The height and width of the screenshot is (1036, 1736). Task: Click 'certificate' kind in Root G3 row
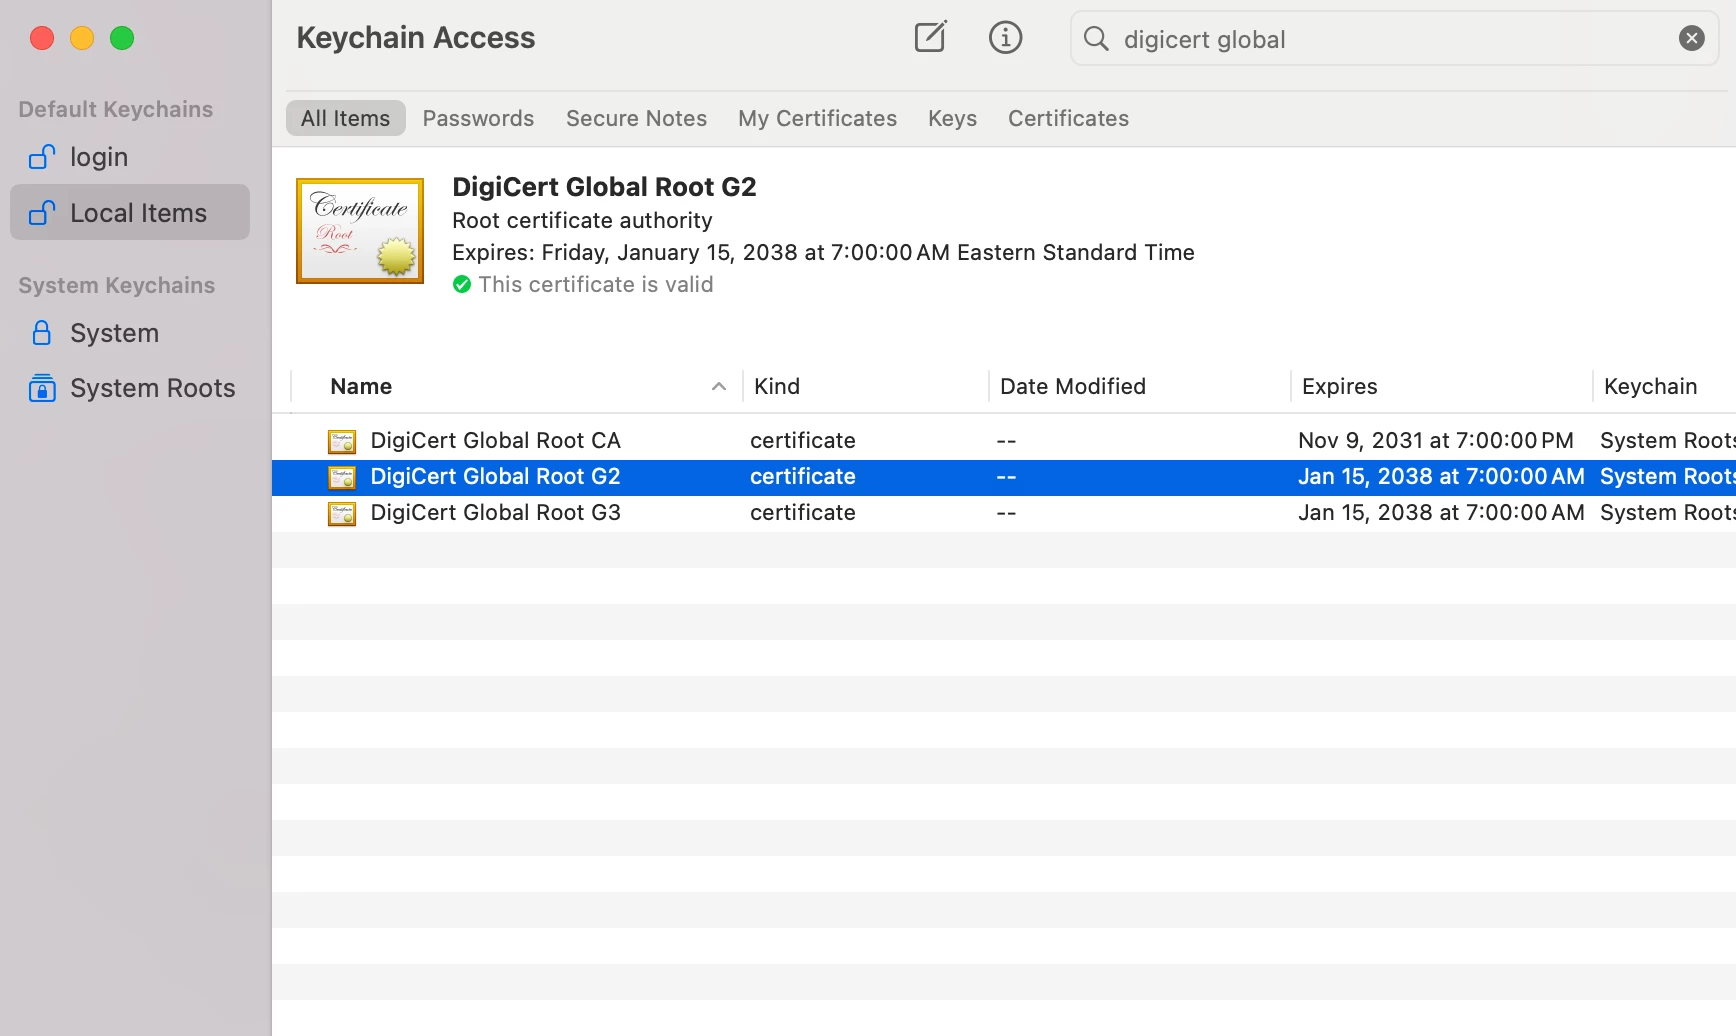803,513
